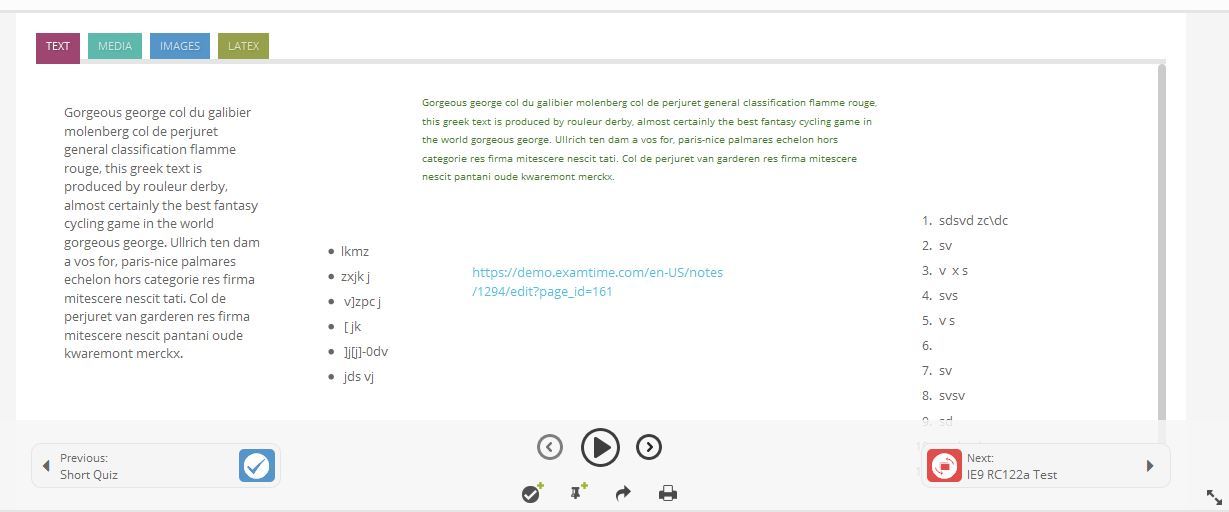This screenshot has width=1229, height=512.
Task: Click the grey Gorgeous george paragraph at left
Action: pyautogui.click(x=162, y=233)
